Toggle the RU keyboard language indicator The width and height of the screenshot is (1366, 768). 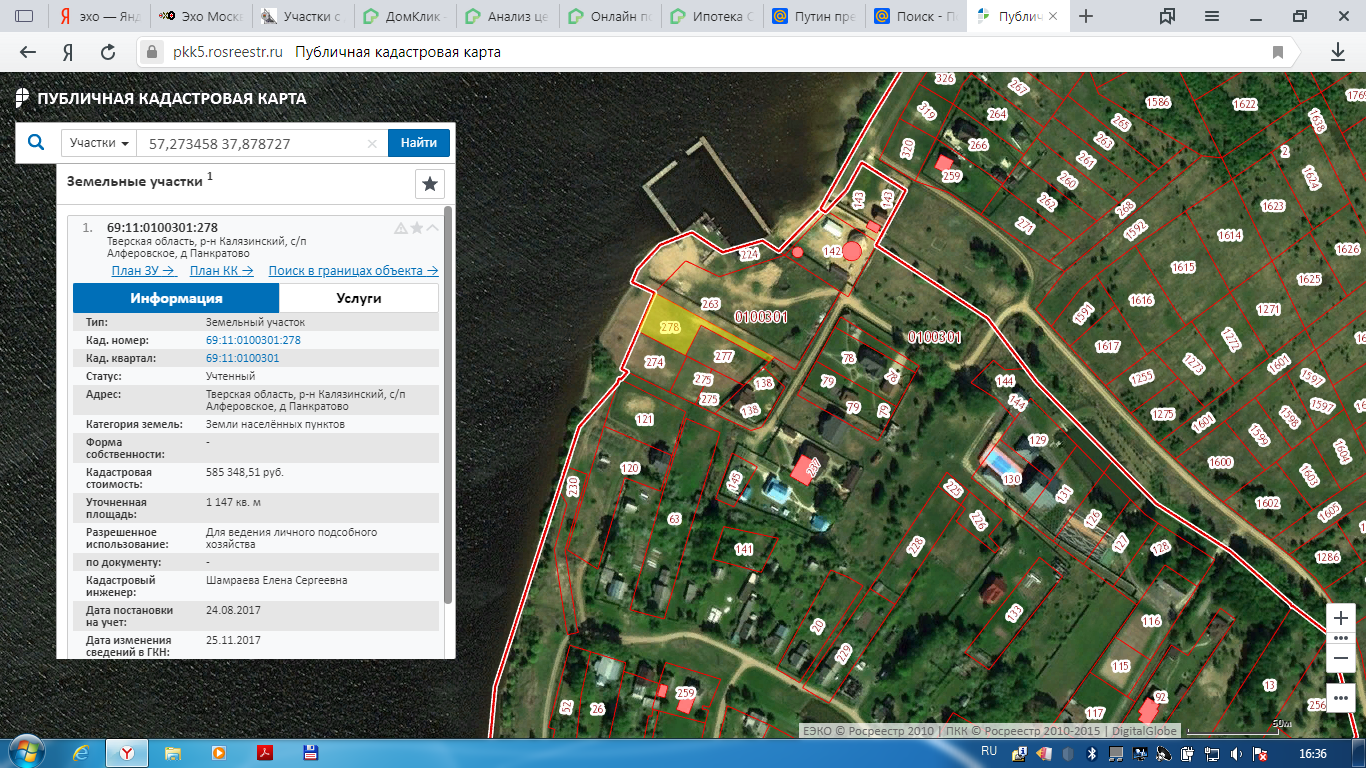tap(989, 752)
